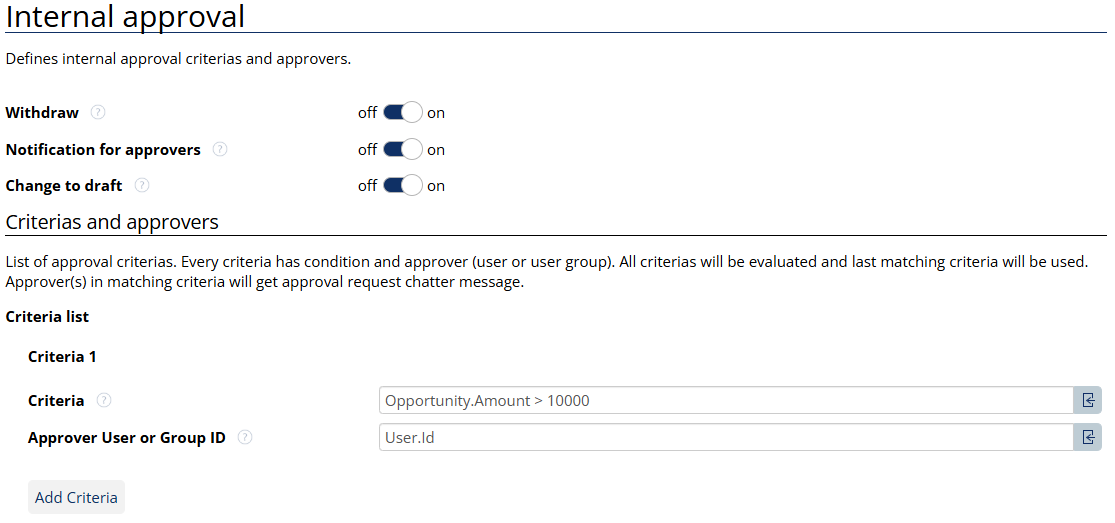
Task: Click "off" beside the Change to draft switch
Action: click(x=367, y=186)
